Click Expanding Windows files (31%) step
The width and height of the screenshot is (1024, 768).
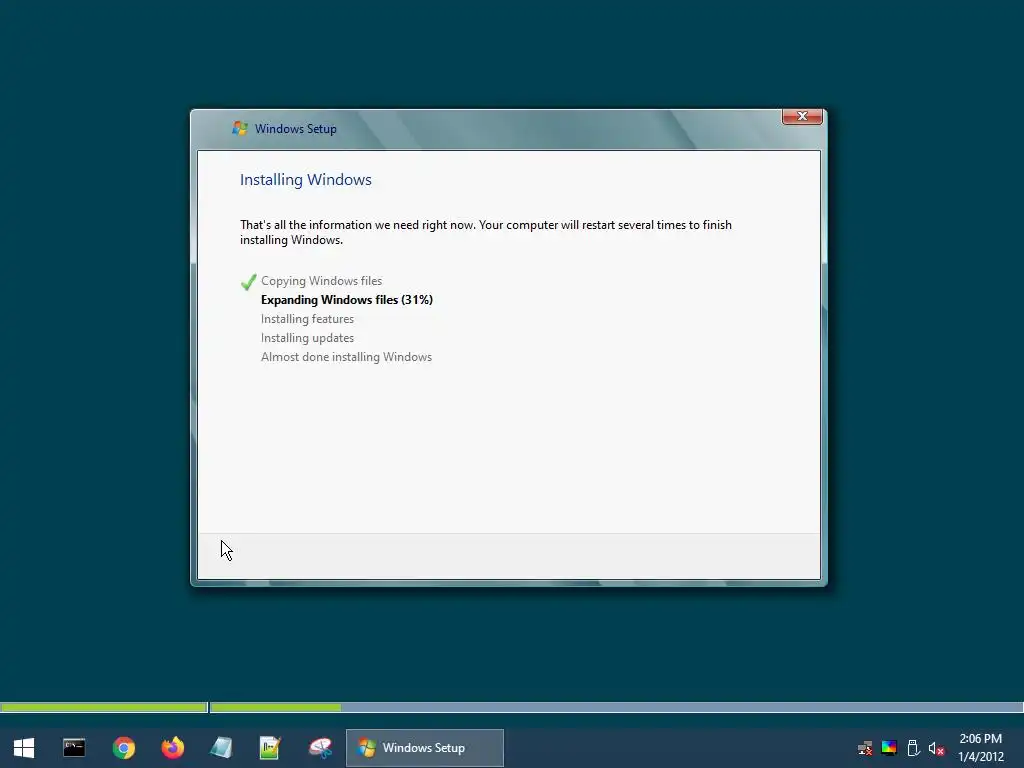(x=347, y=300)
